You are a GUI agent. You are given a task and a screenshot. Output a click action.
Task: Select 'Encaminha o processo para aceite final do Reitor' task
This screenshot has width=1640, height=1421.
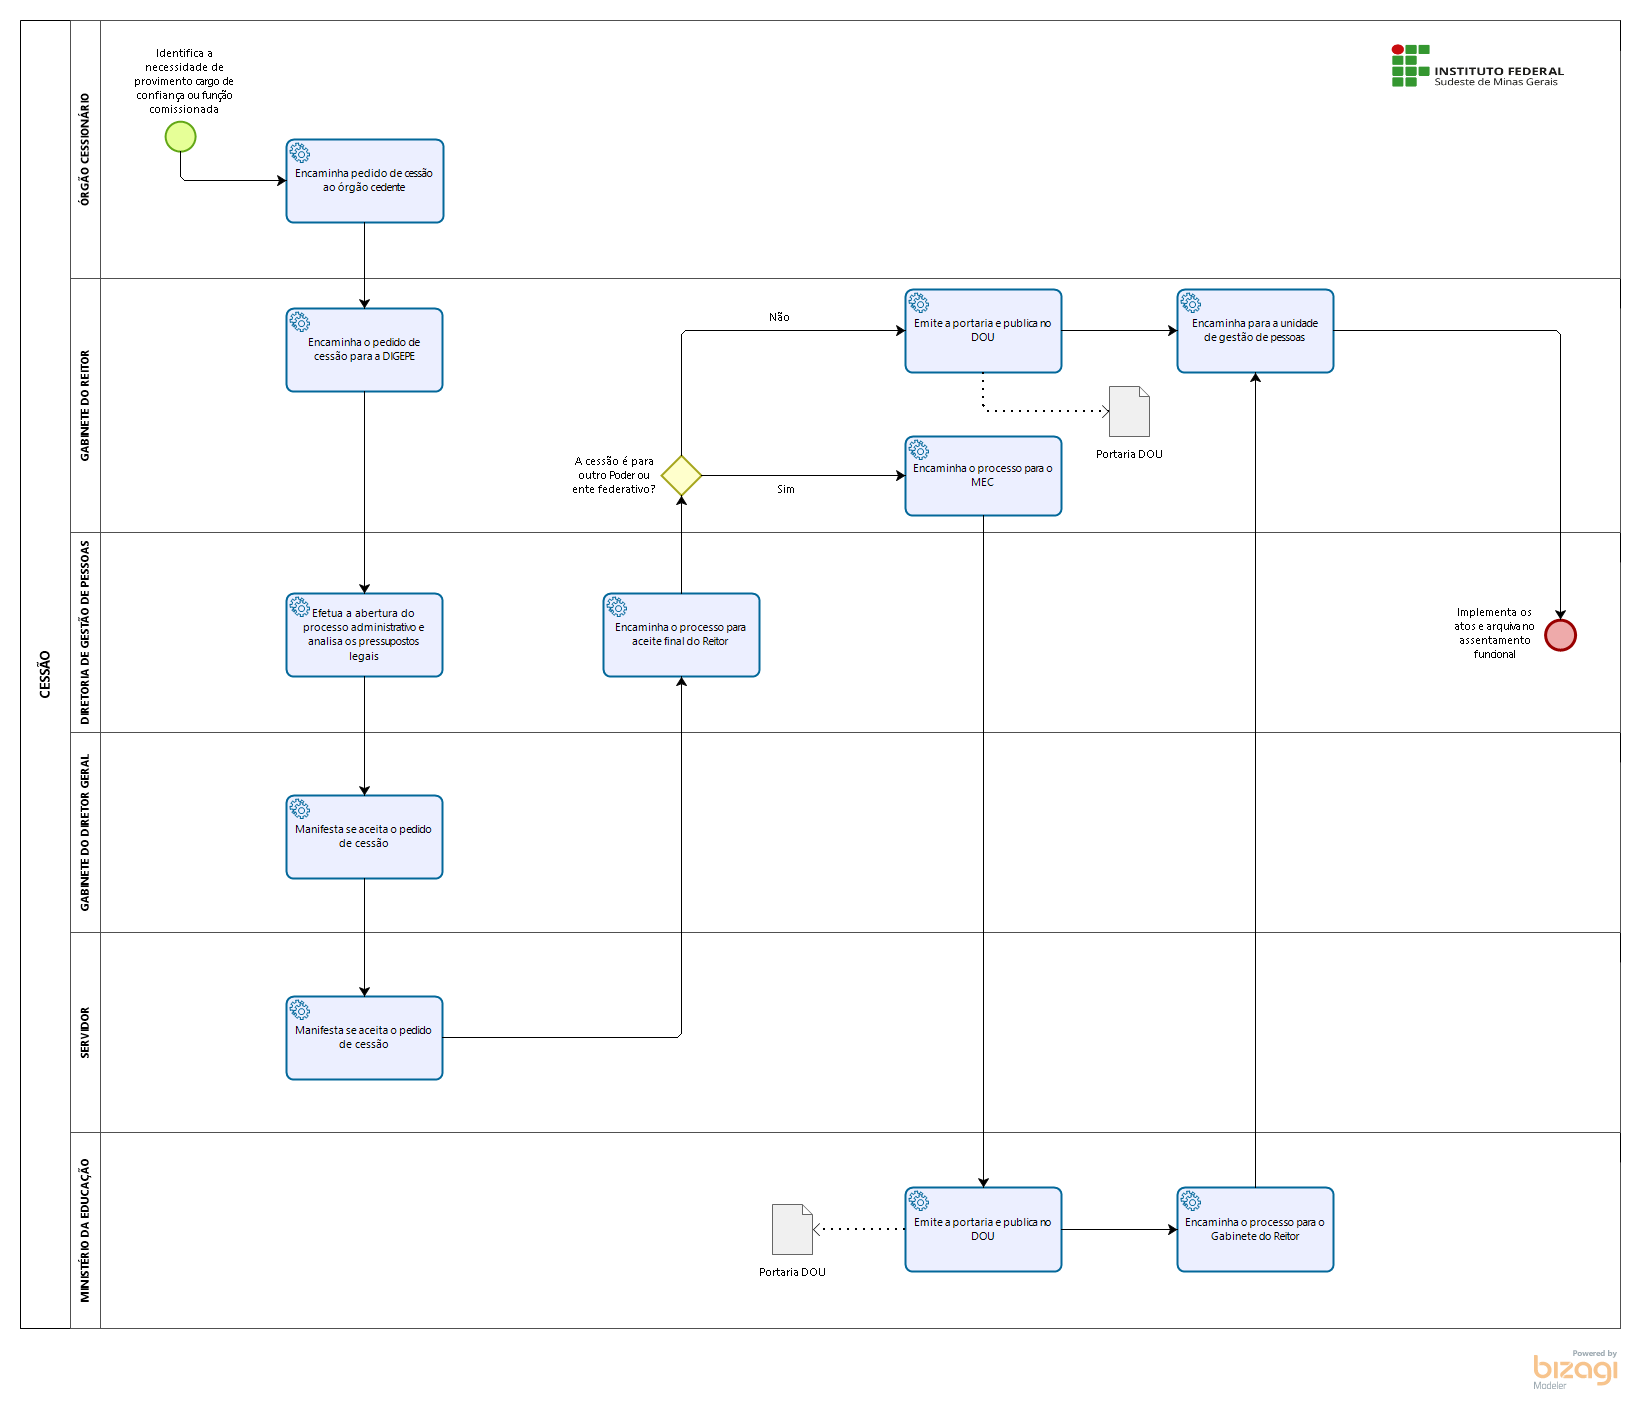click(681, 635)
